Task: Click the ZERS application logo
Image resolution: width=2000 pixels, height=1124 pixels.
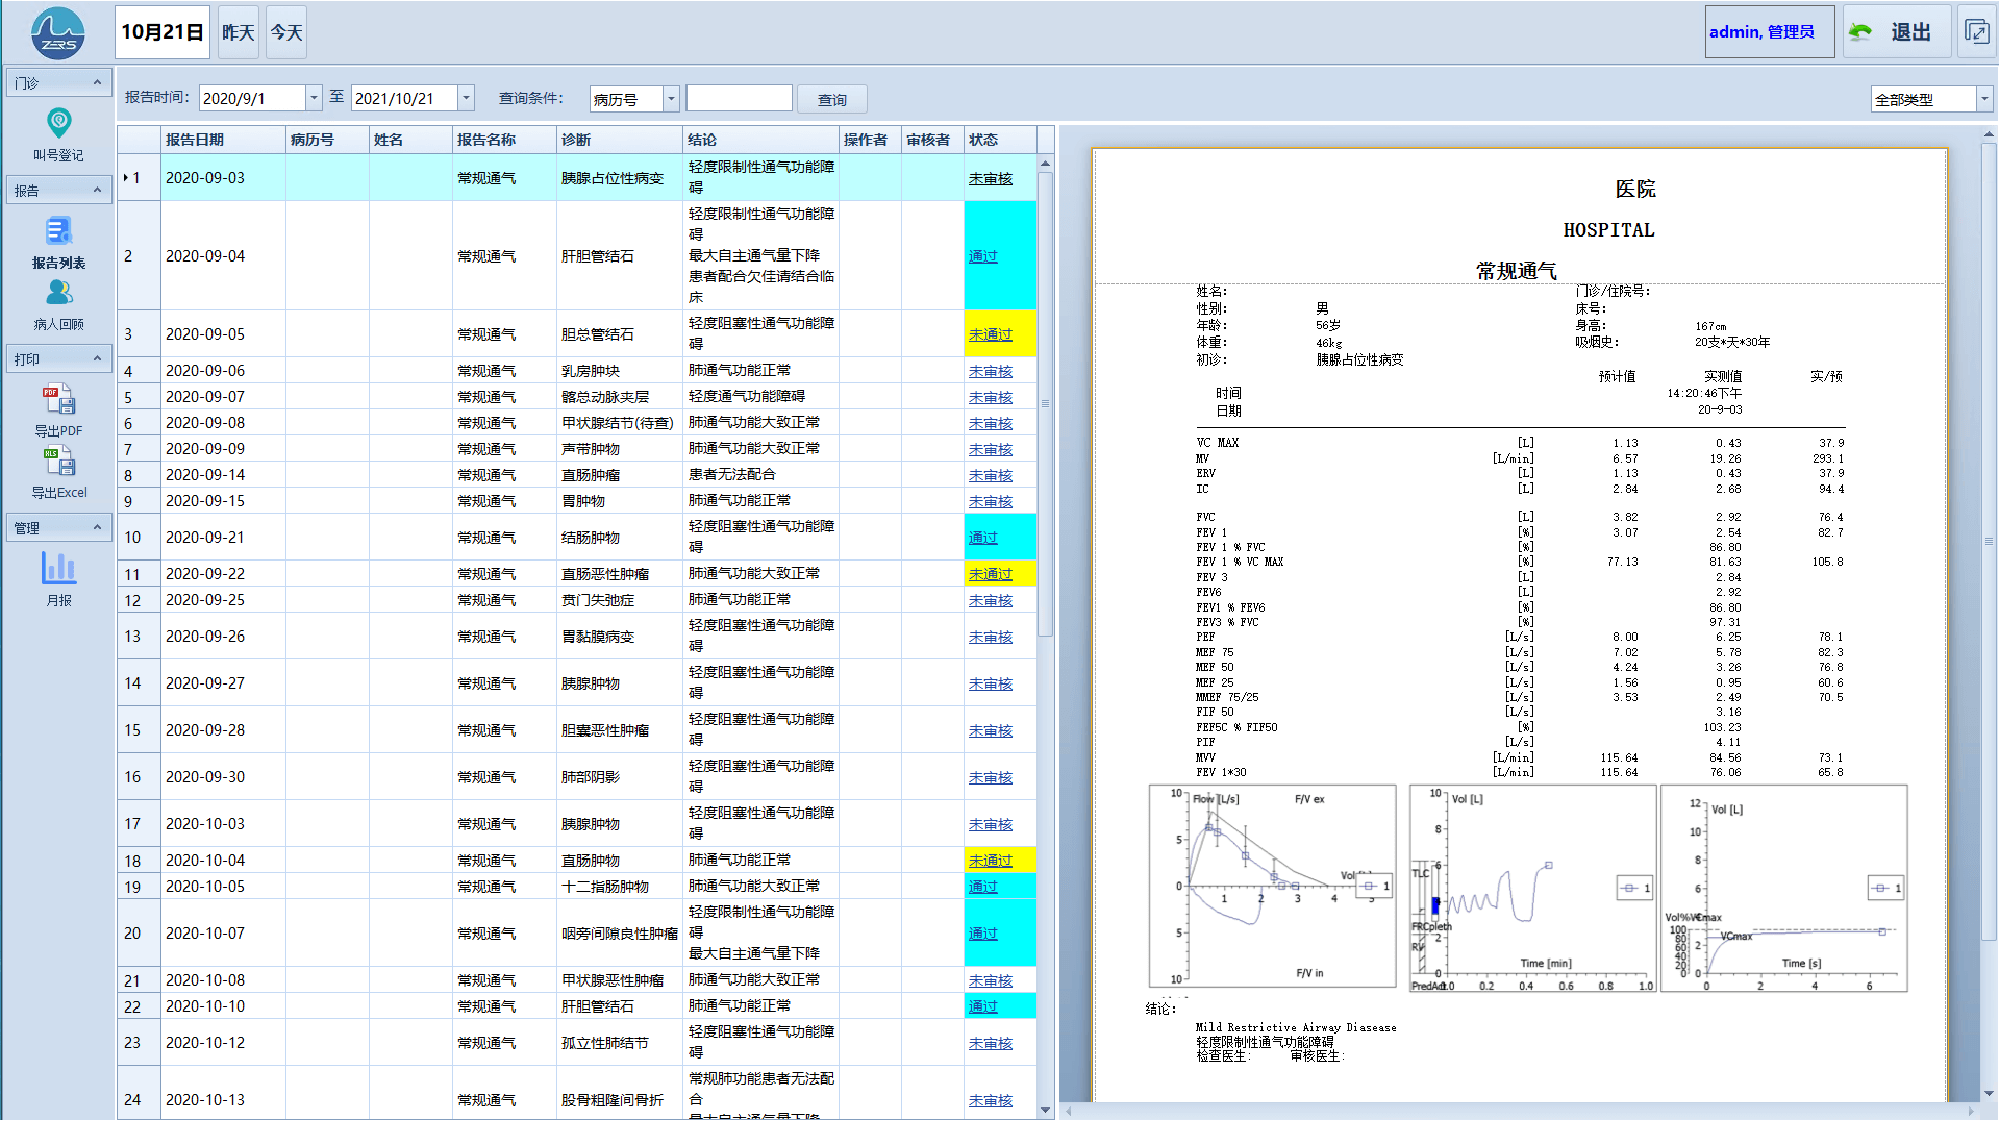Action: (58, 33)
